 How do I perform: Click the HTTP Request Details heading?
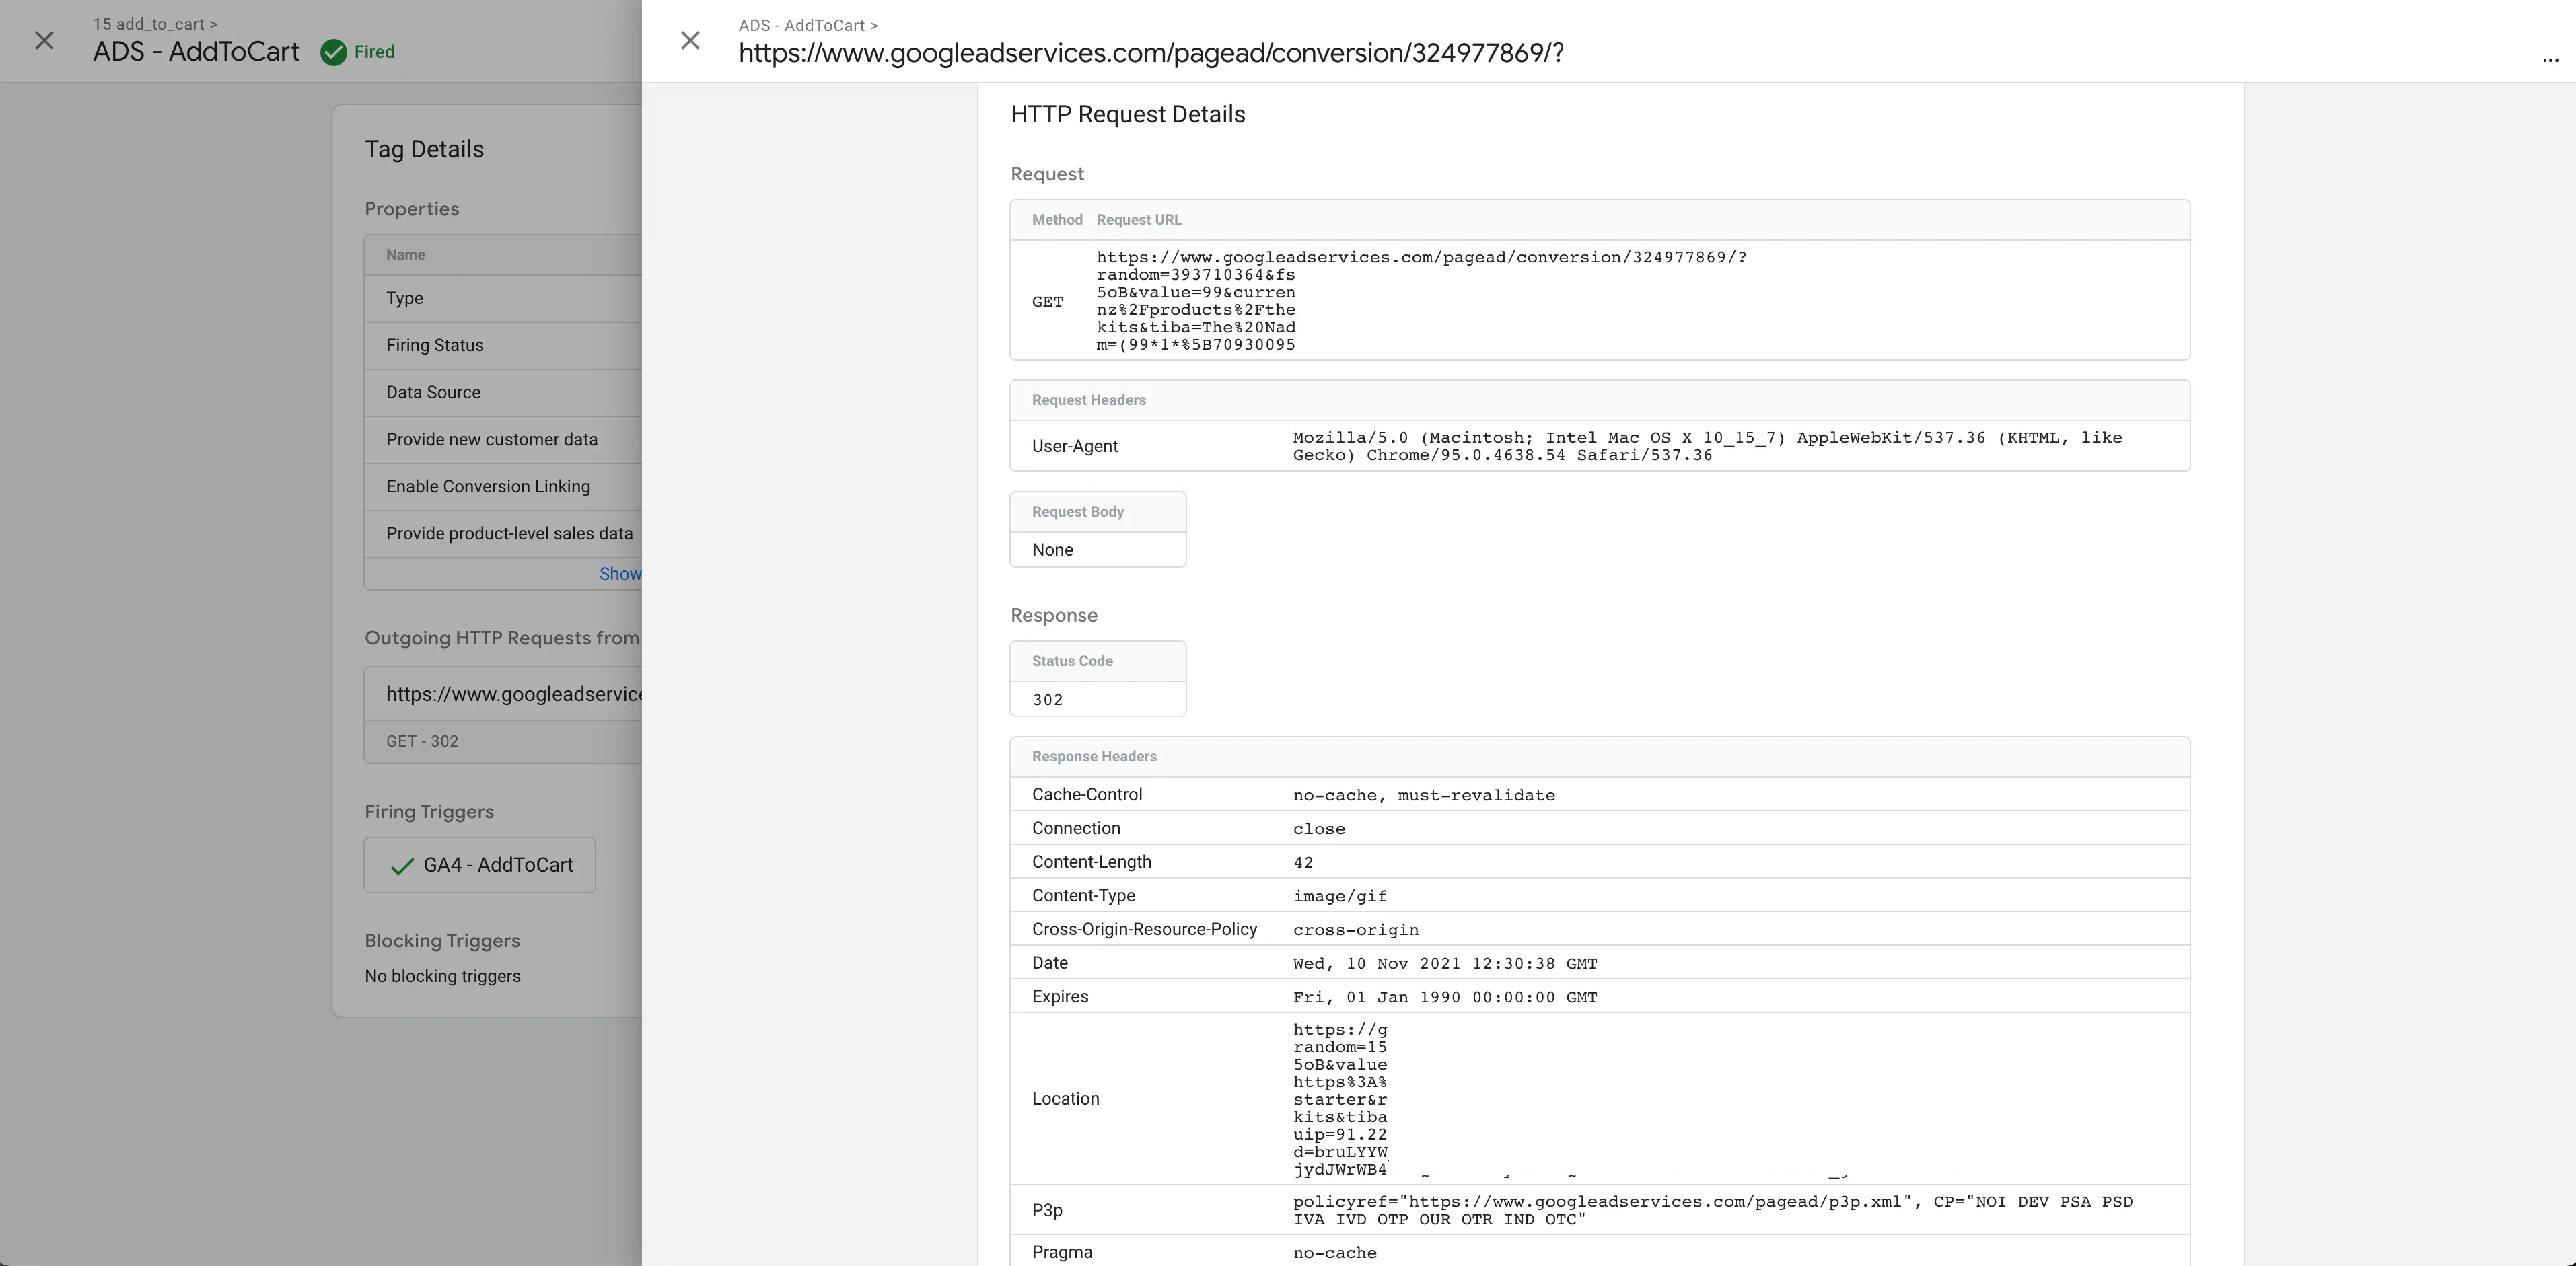coord(1128,115)
